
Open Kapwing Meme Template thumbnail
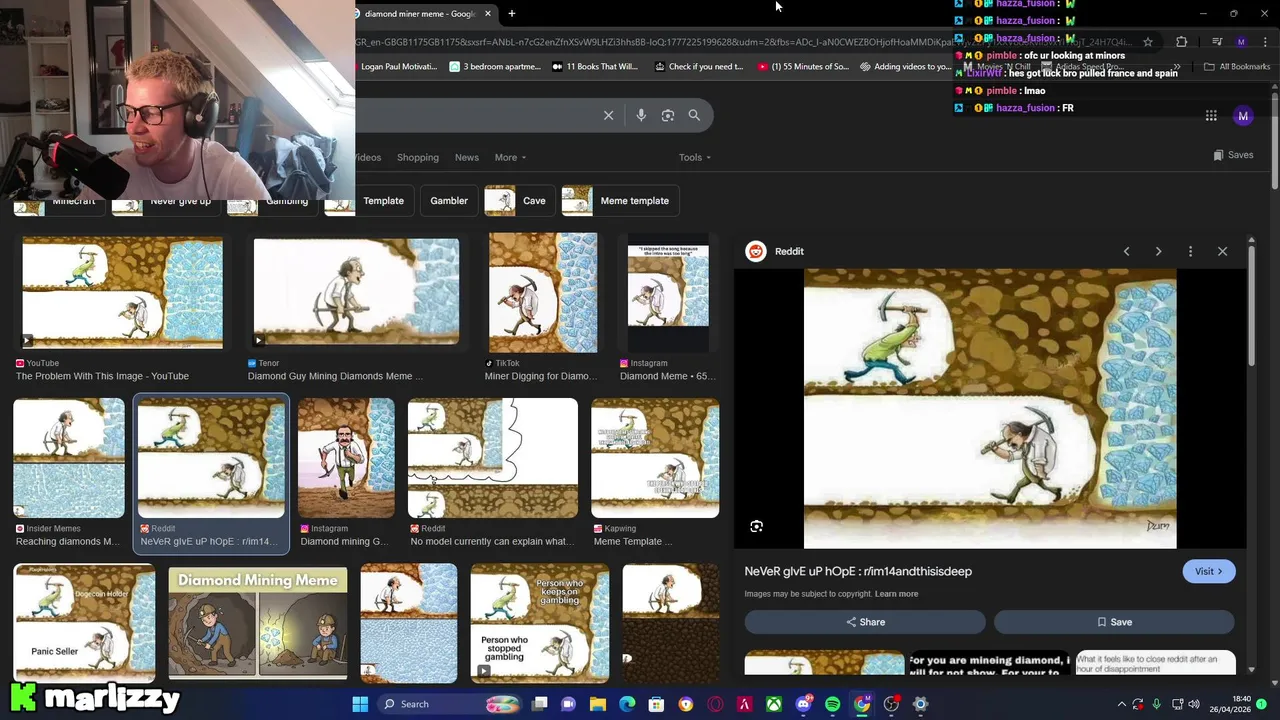click(655, 458)
